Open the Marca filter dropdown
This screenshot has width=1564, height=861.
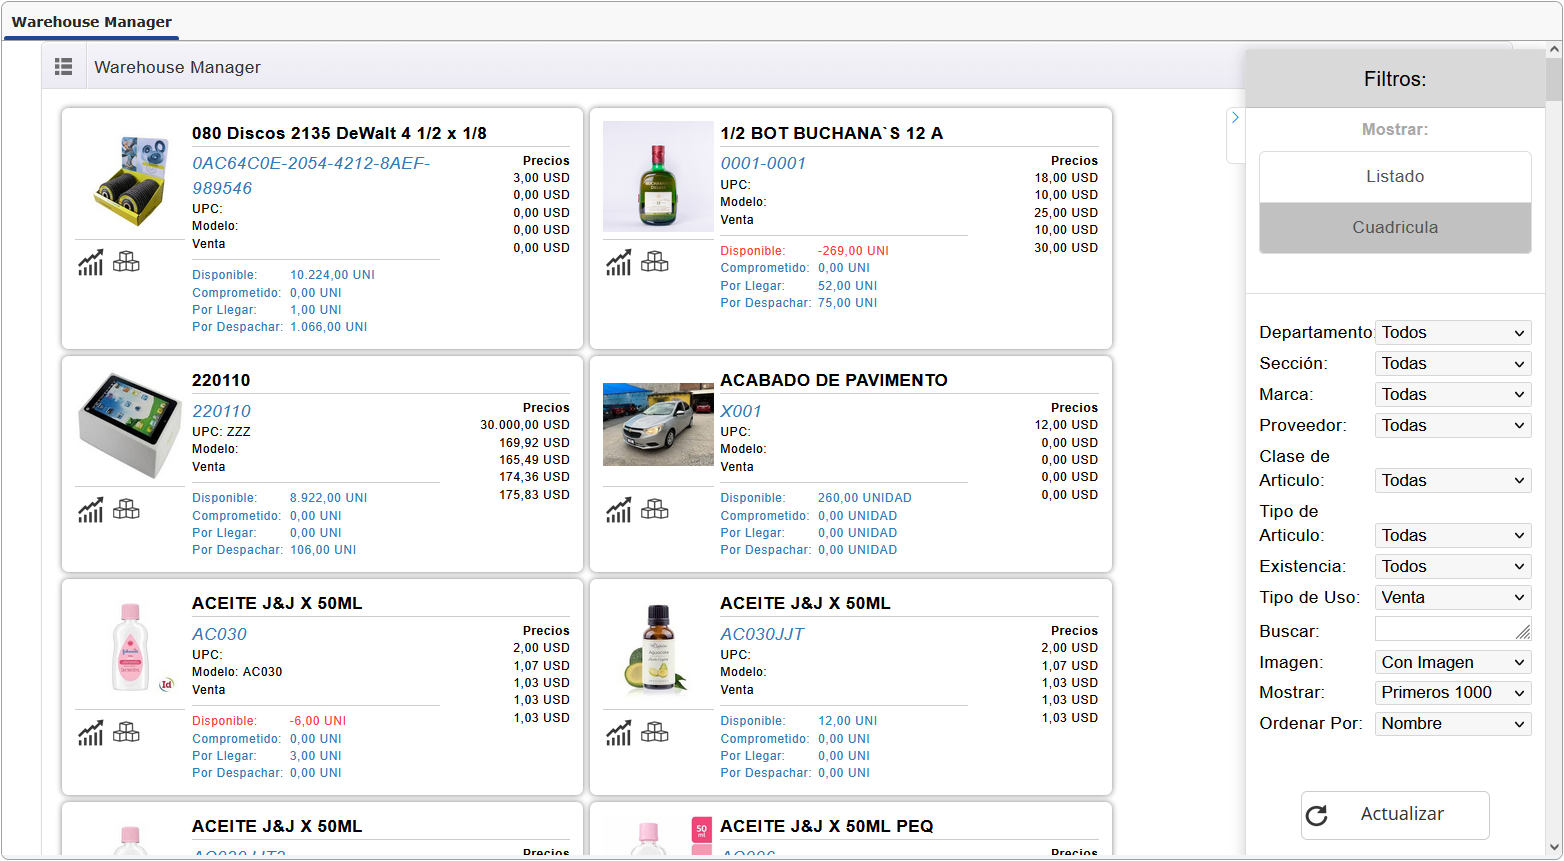(1453, 395)
